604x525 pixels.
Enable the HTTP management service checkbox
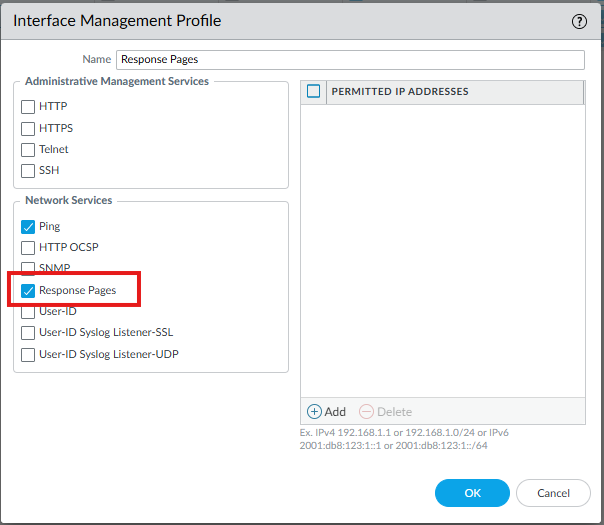pyautogui.click(x=28, y=106)
